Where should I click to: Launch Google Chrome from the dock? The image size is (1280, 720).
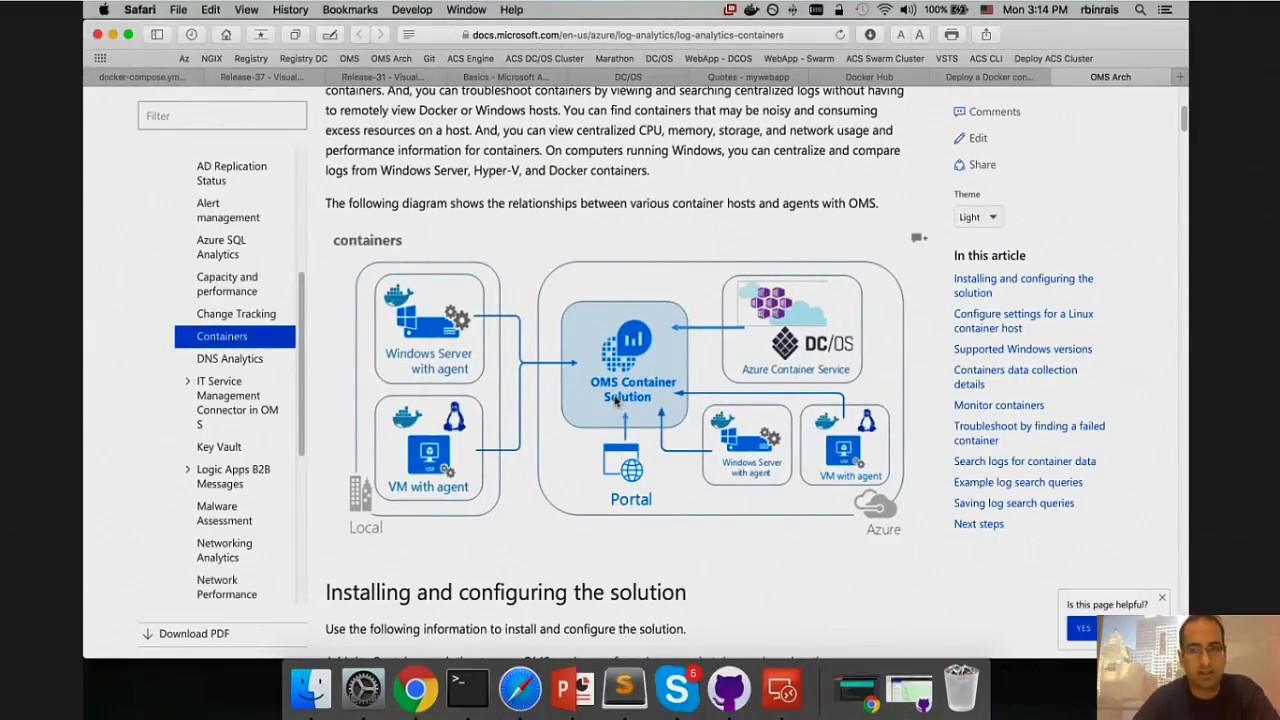[x=415, y=688]
